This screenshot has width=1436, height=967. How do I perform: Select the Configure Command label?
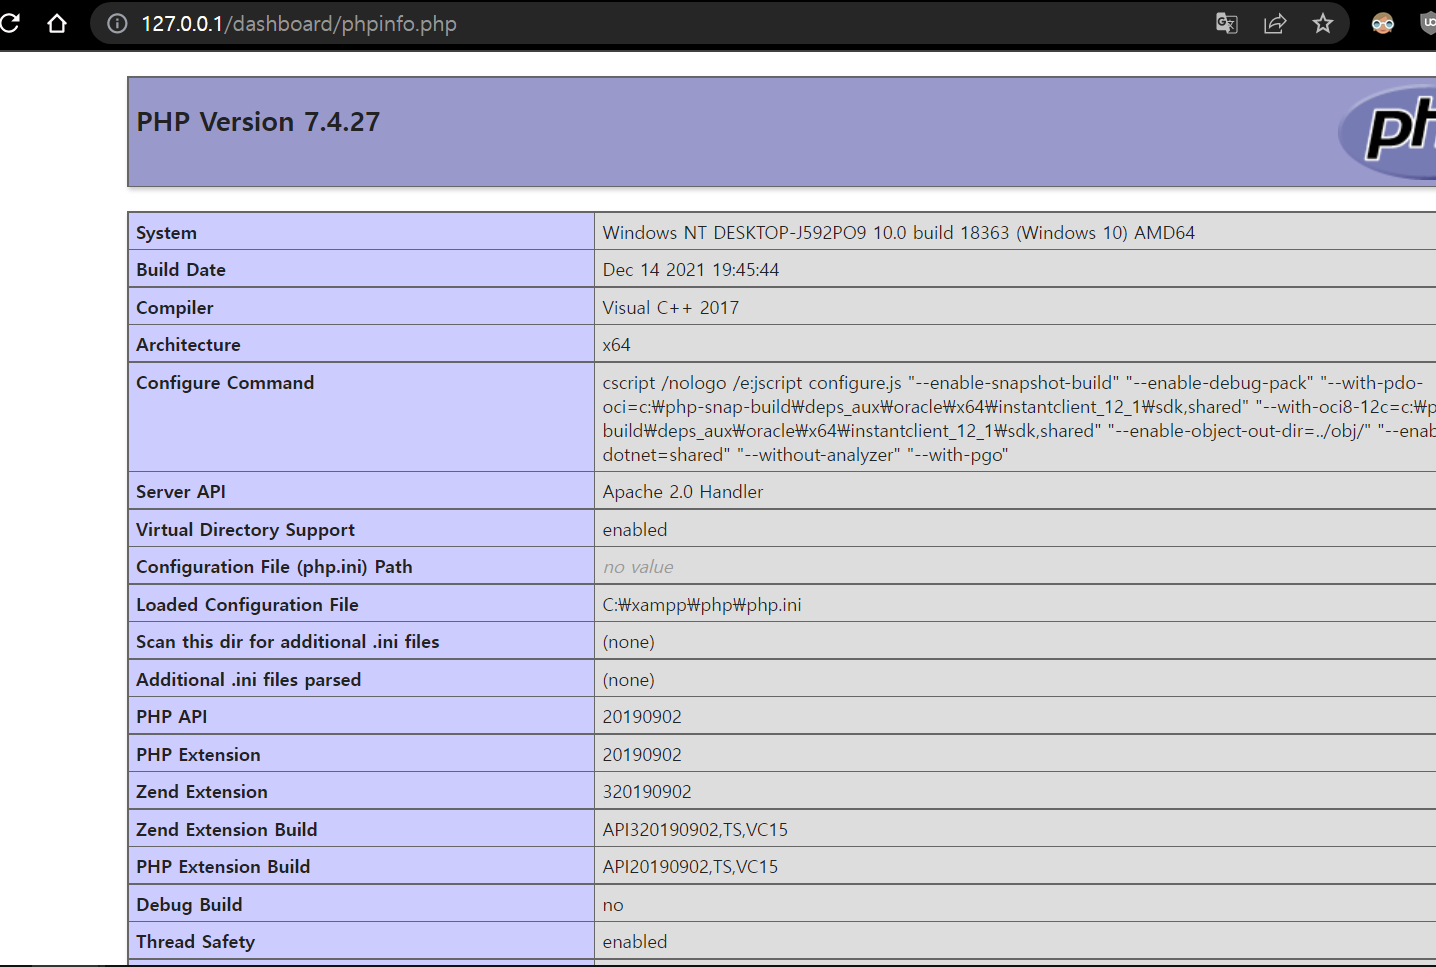click(225, 383)
